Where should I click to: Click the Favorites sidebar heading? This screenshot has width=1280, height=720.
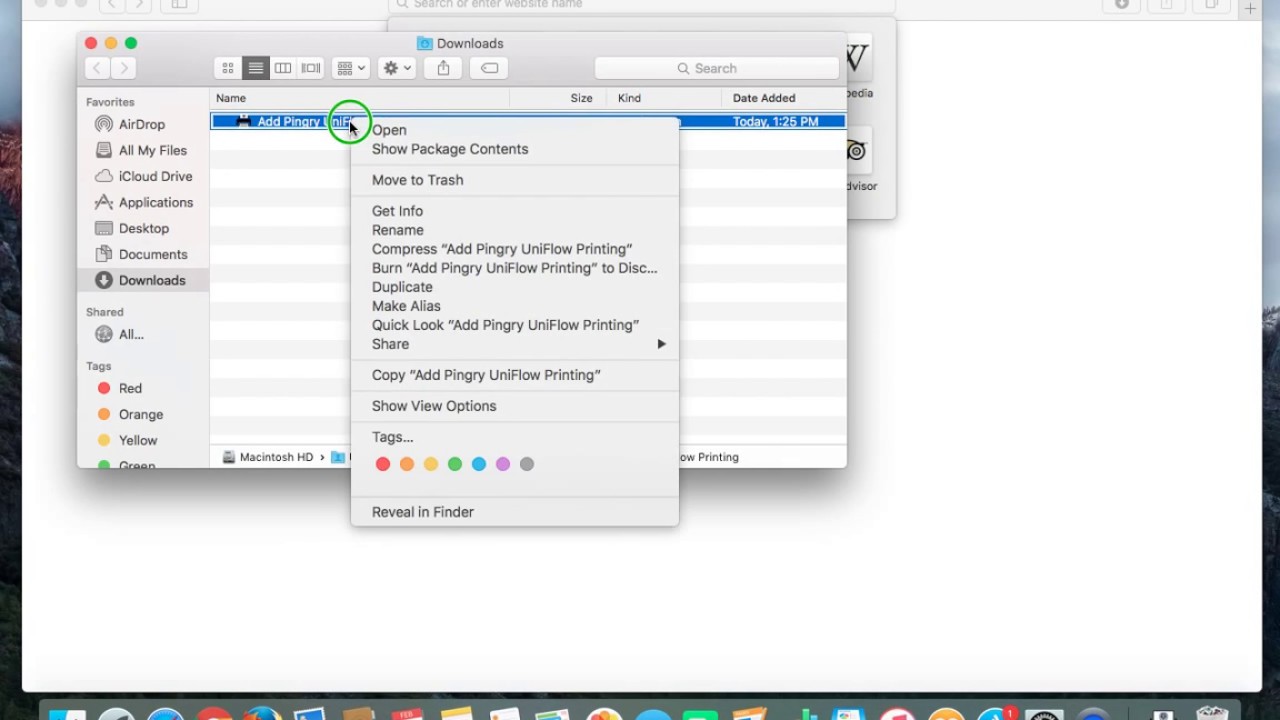coord(110,102)
